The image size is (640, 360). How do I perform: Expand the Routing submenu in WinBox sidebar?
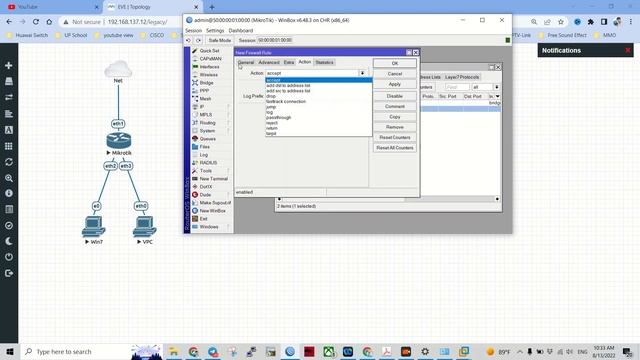click(x=211, y=123)
